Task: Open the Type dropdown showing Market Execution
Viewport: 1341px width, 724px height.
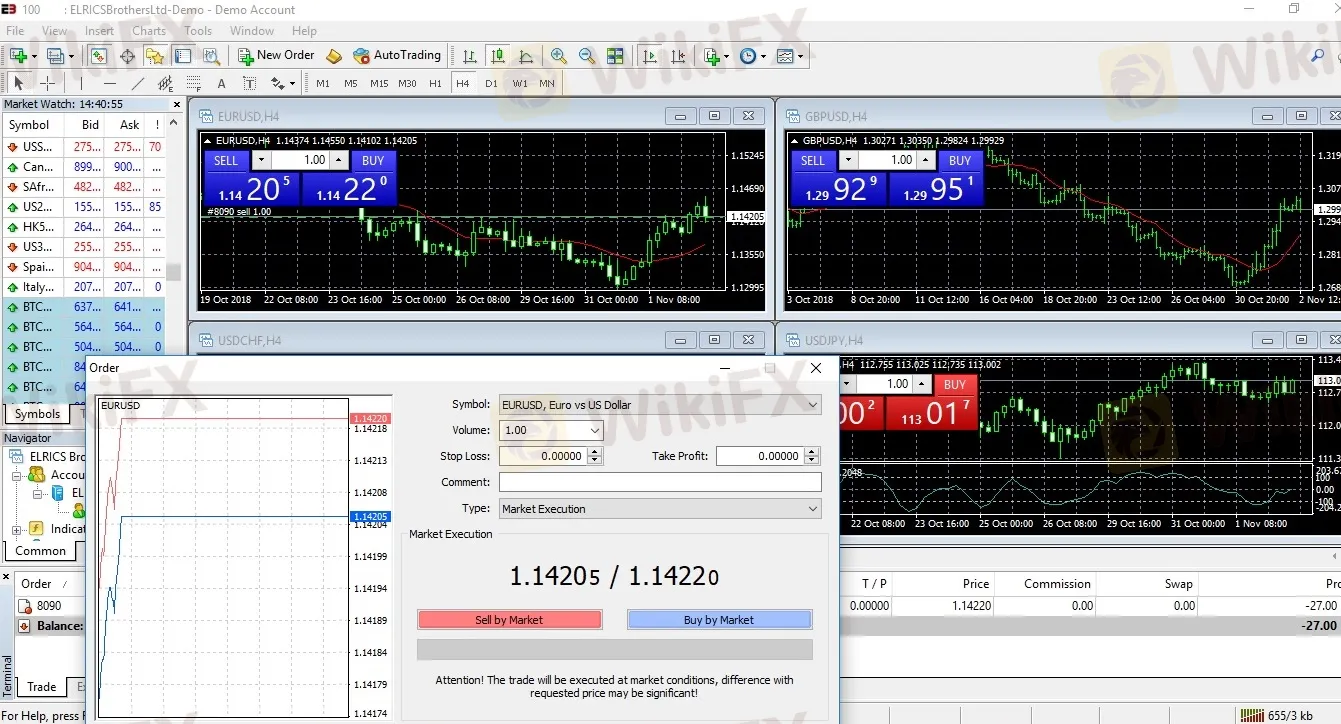Action: (x=660, y=509)
